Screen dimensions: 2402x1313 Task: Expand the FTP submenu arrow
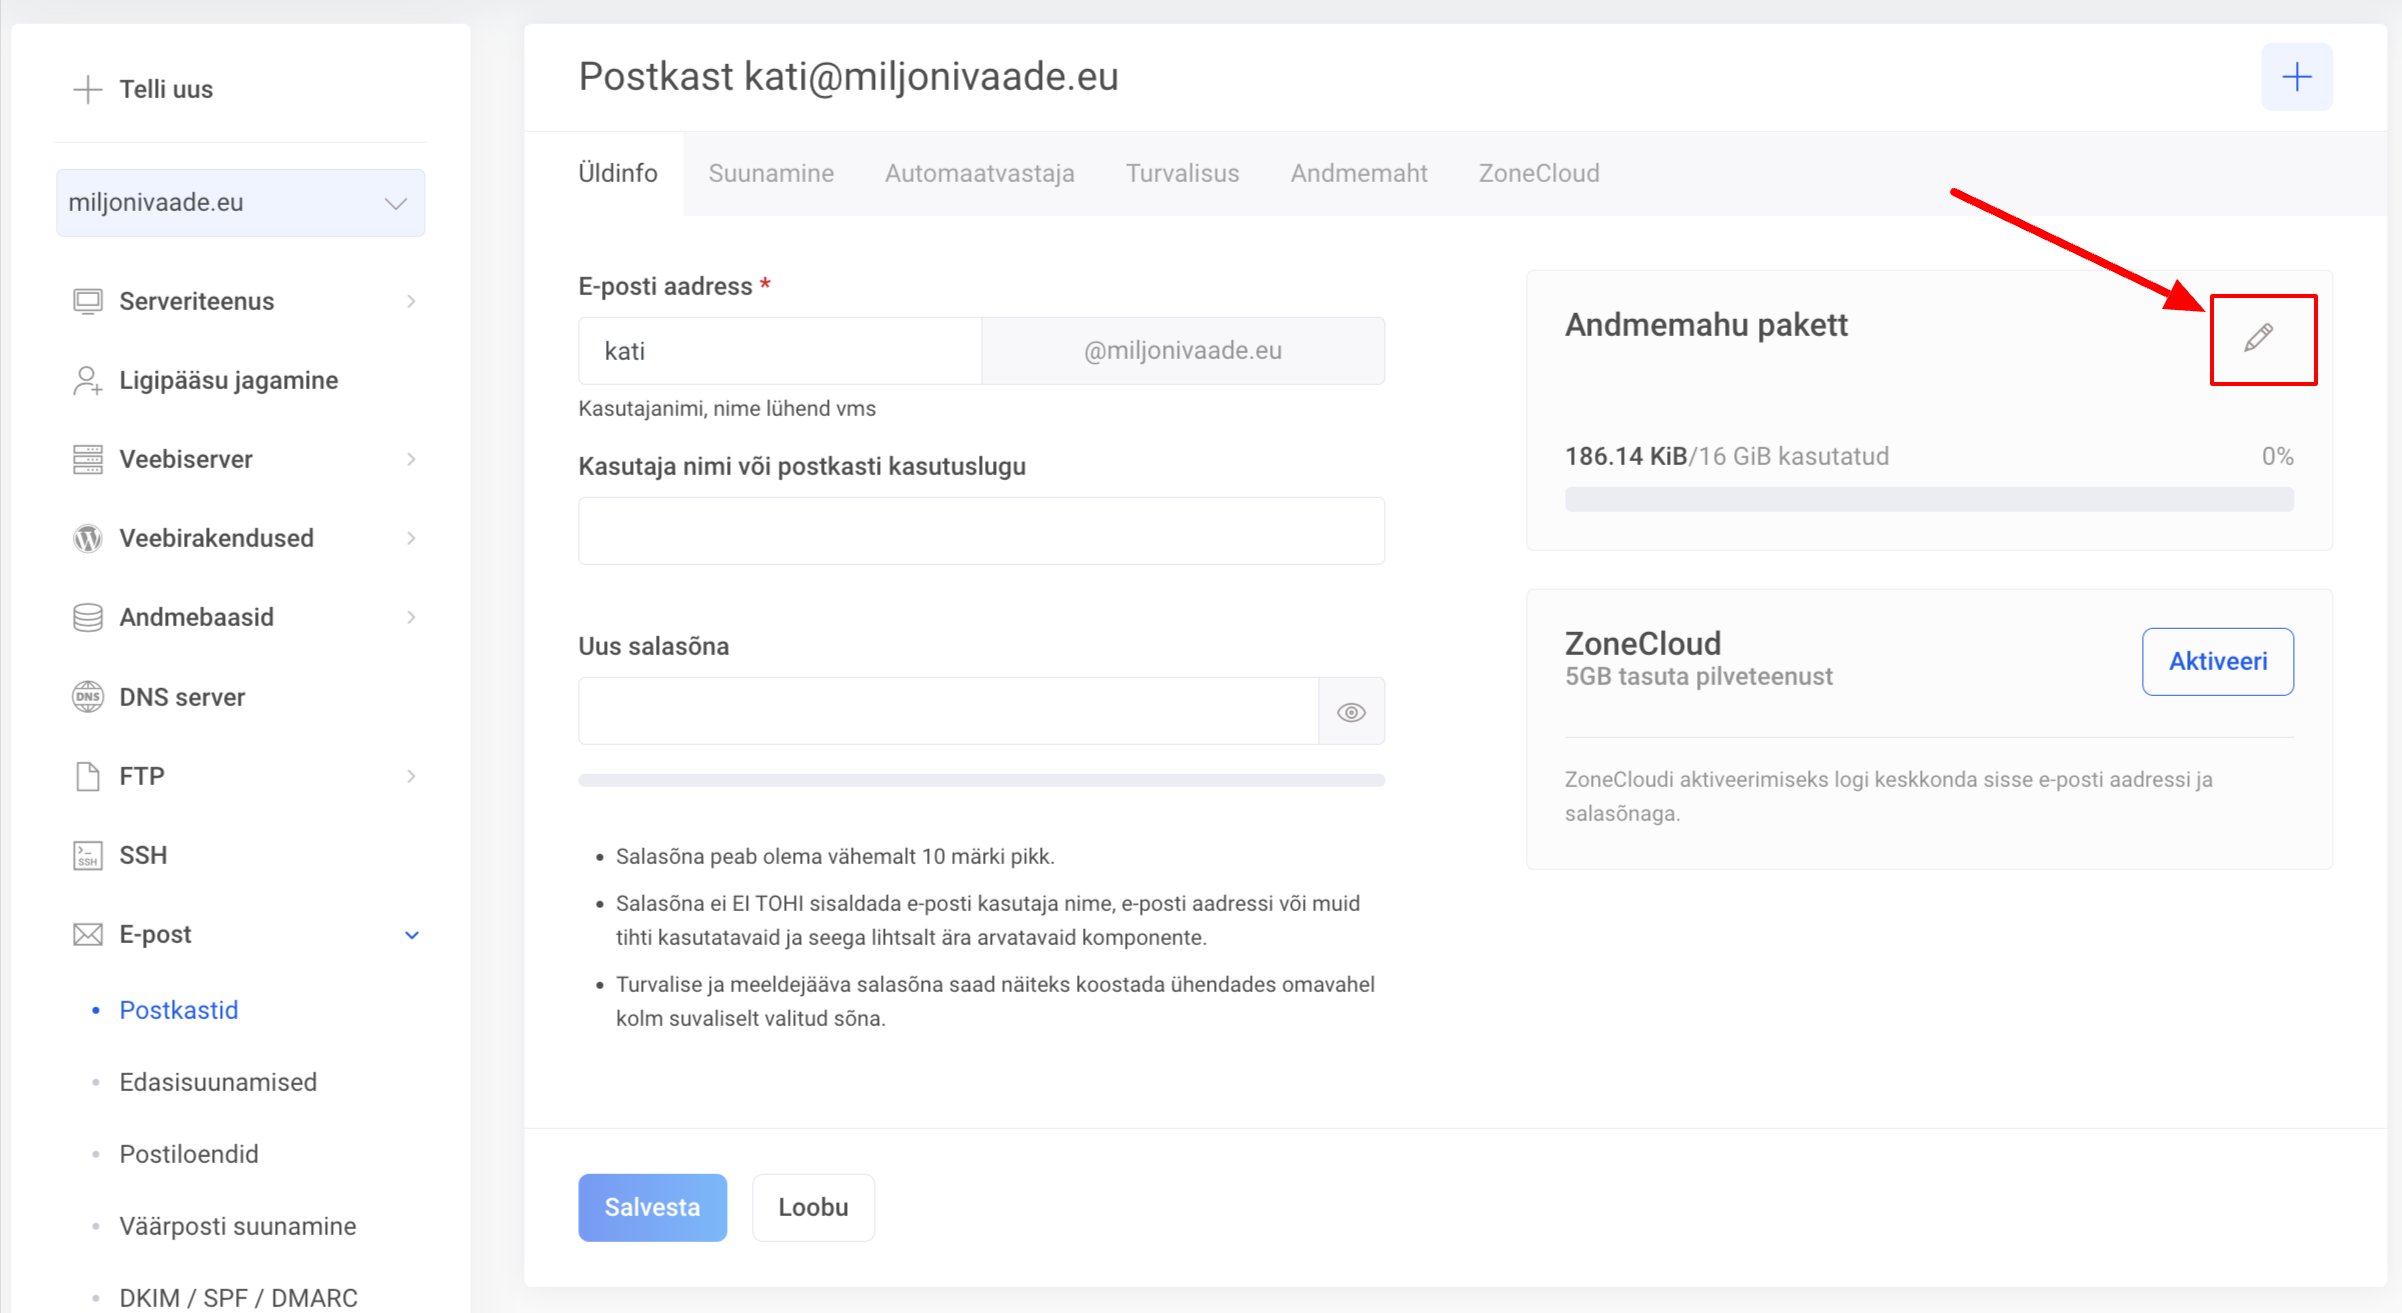tap(411, 776)
